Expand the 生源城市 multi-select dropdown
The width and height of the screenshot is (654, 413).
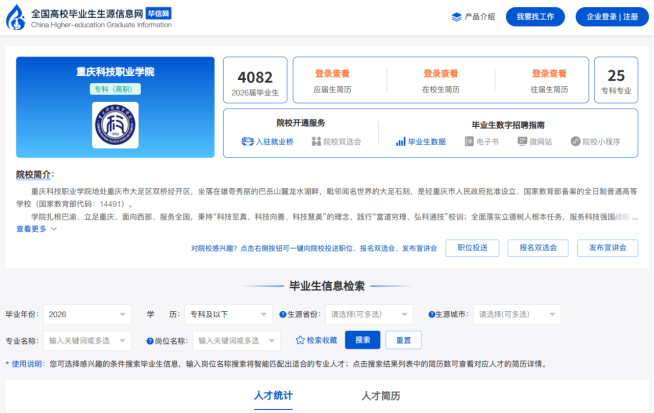515,313
